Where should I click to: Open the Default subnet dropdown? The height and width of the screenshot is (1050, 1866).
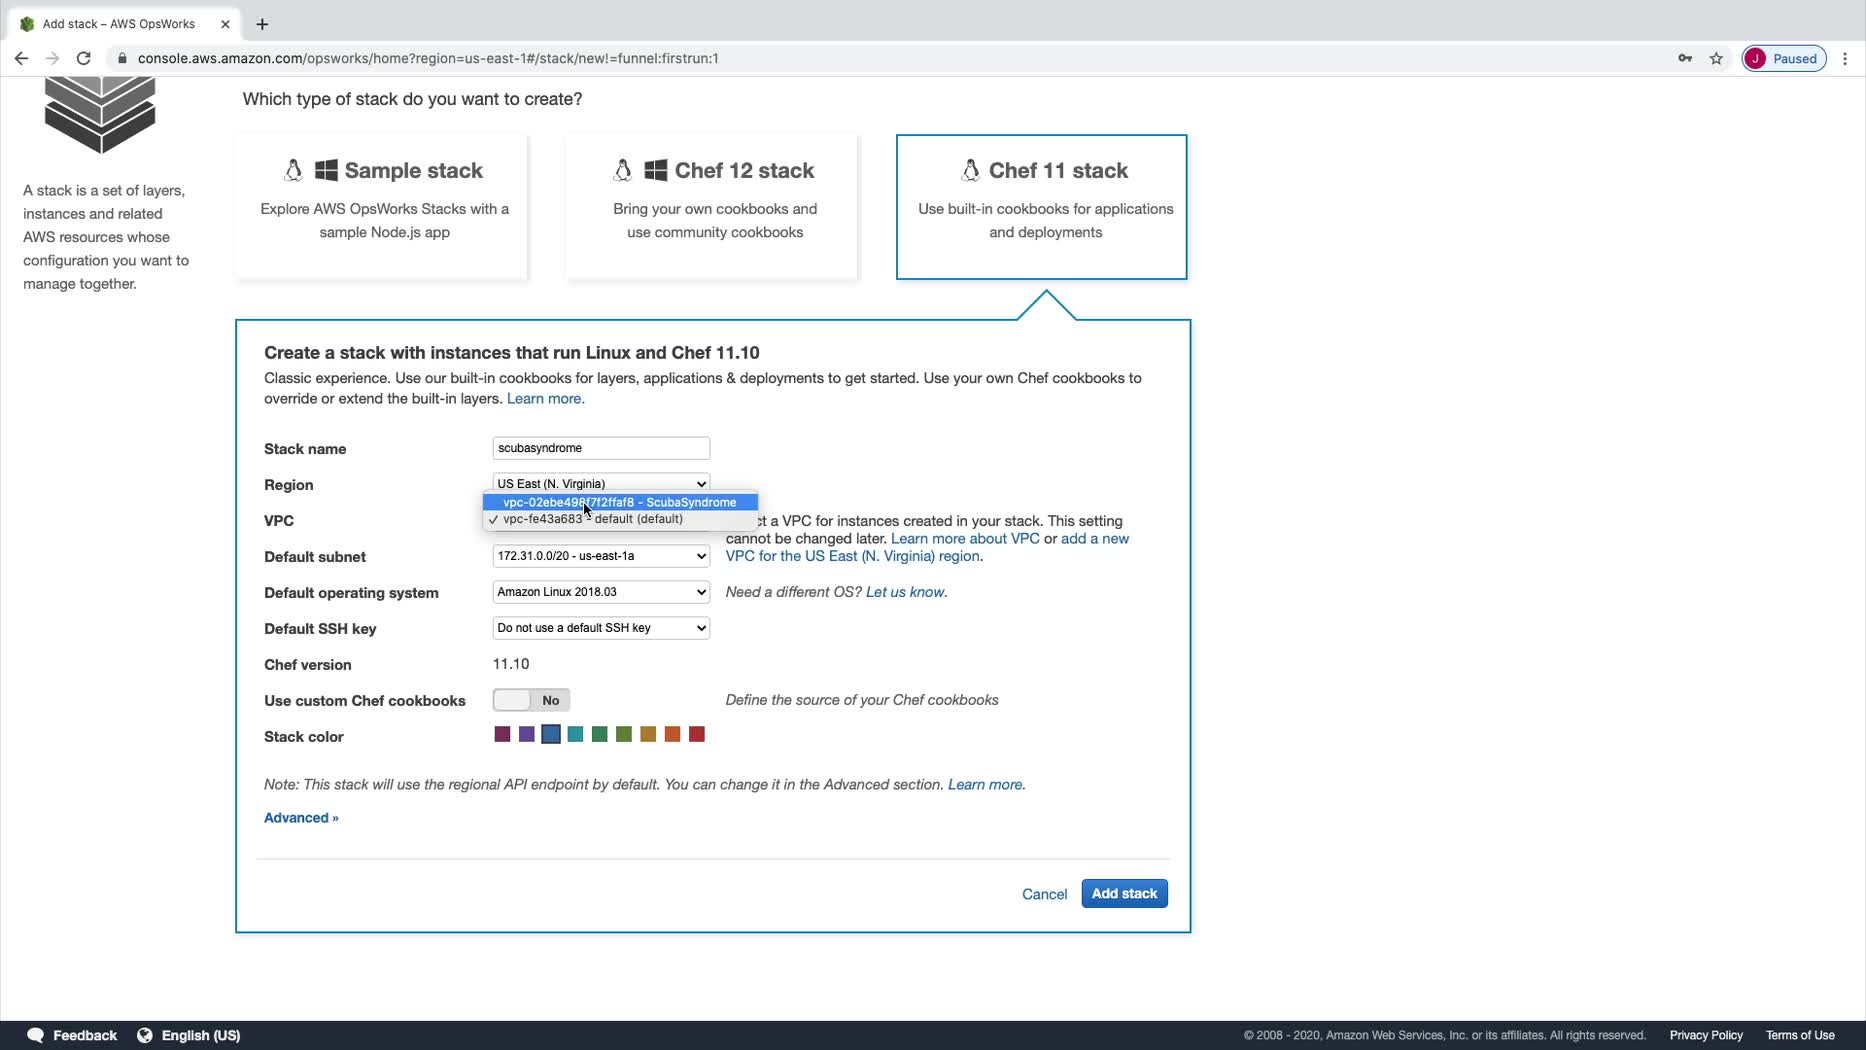point(601,556)
